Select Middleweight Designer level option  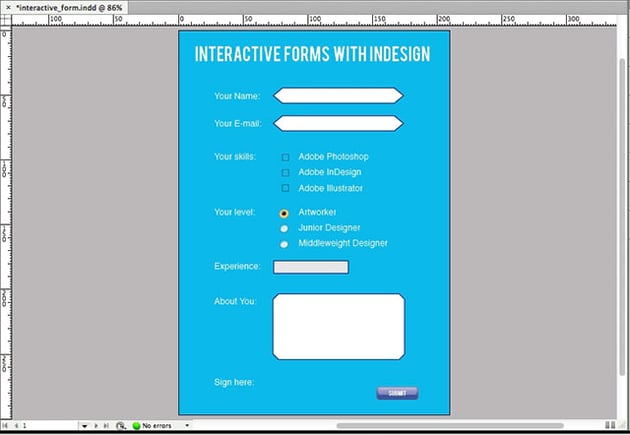coord(284,244)
